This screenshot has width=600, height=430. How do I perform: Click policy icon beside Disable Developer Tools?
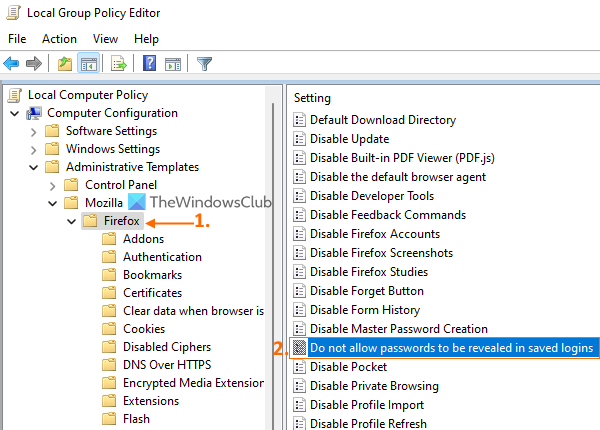(x=299, y=195)
